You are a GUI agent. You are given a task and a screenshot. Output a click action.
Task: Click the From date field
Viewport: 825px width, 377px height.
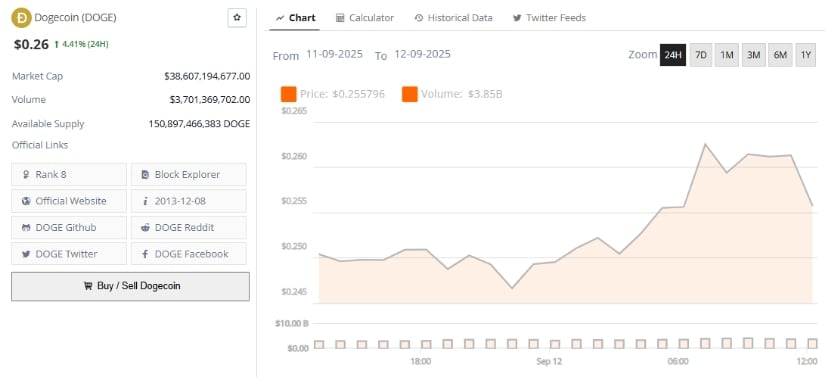pos(335,54)
